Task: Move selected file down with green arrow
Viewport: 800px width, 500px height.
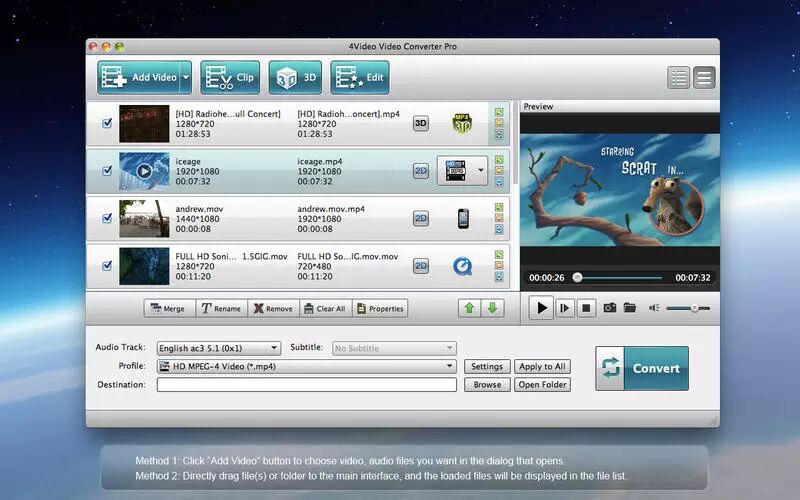Action: pos(492,308)
